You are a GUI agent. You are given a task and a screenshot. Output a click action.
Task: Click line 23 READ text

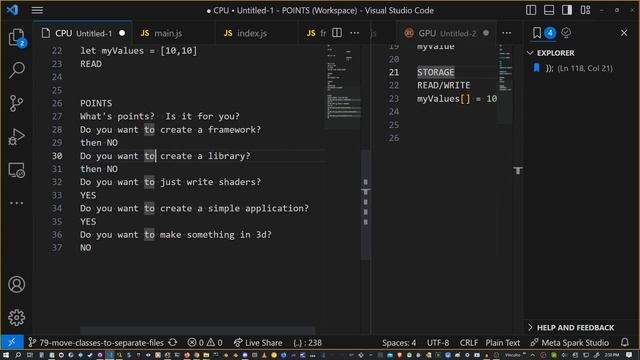(91, 64)
